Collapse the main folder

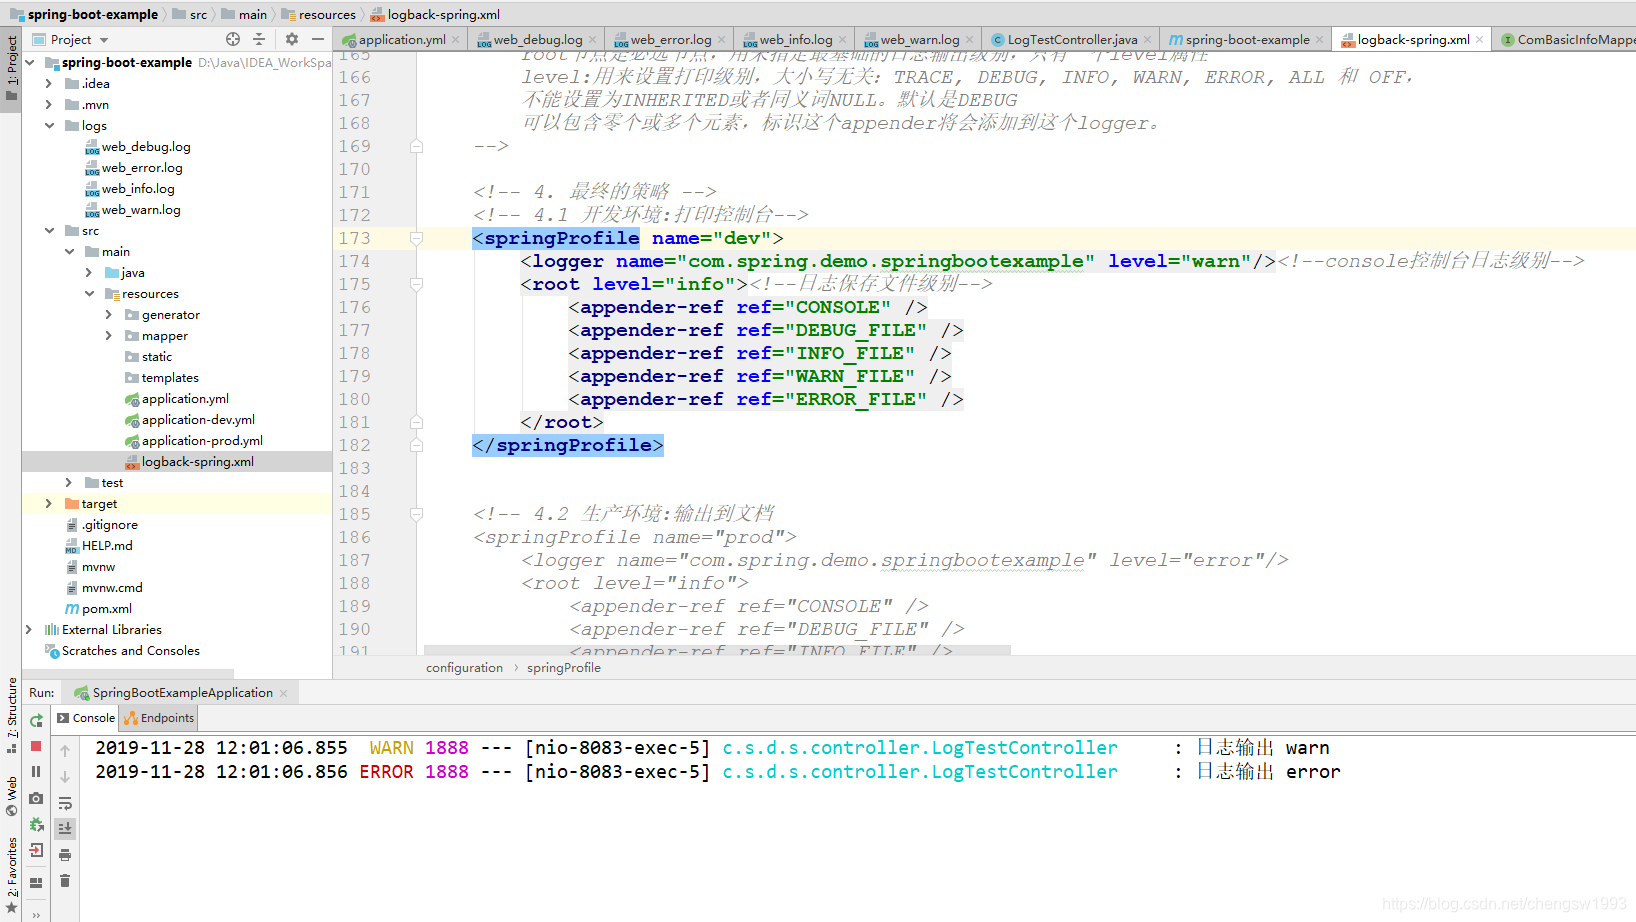[x=69, y=251]
